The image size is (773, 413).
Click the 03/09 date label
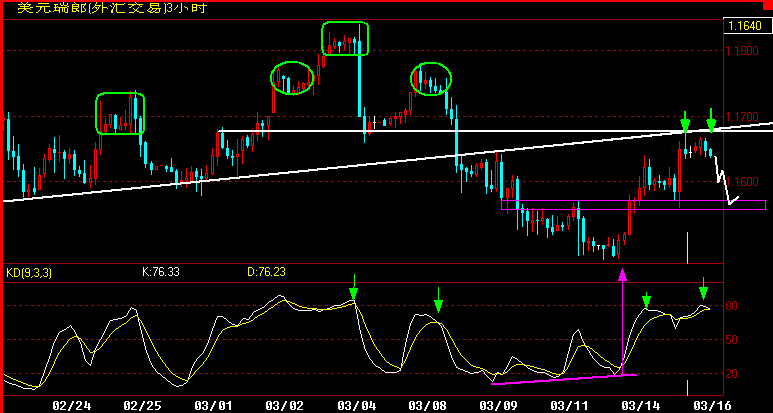tap(498, 405)
